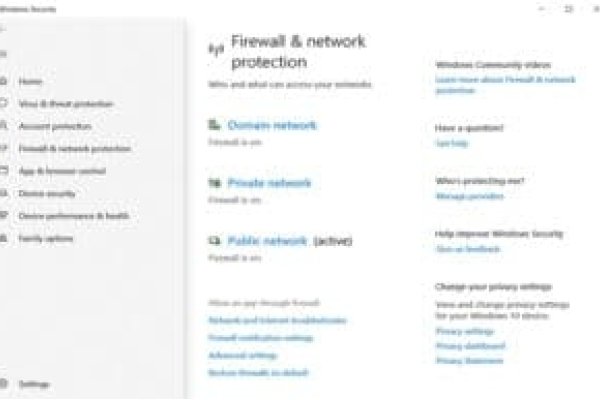Click the App & browser control icon

[4, 171]
